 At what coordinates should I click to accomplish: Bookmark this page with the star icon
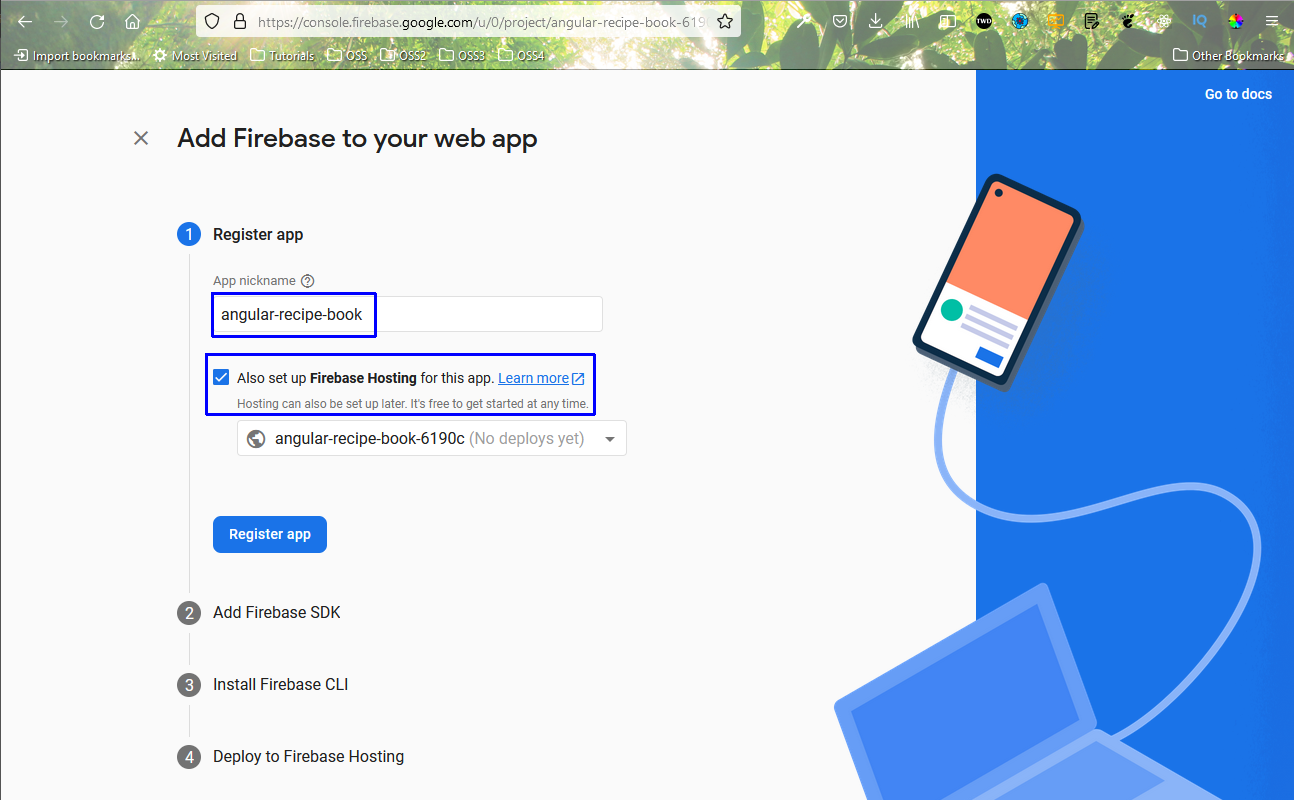click(x=725, y=21)
